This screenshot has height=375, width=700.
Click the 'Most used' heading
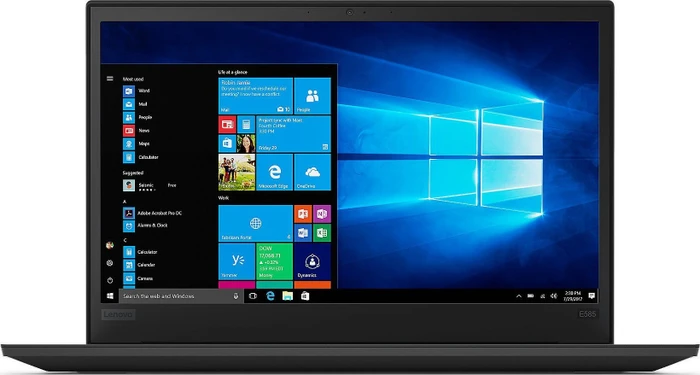pos(133,79)
